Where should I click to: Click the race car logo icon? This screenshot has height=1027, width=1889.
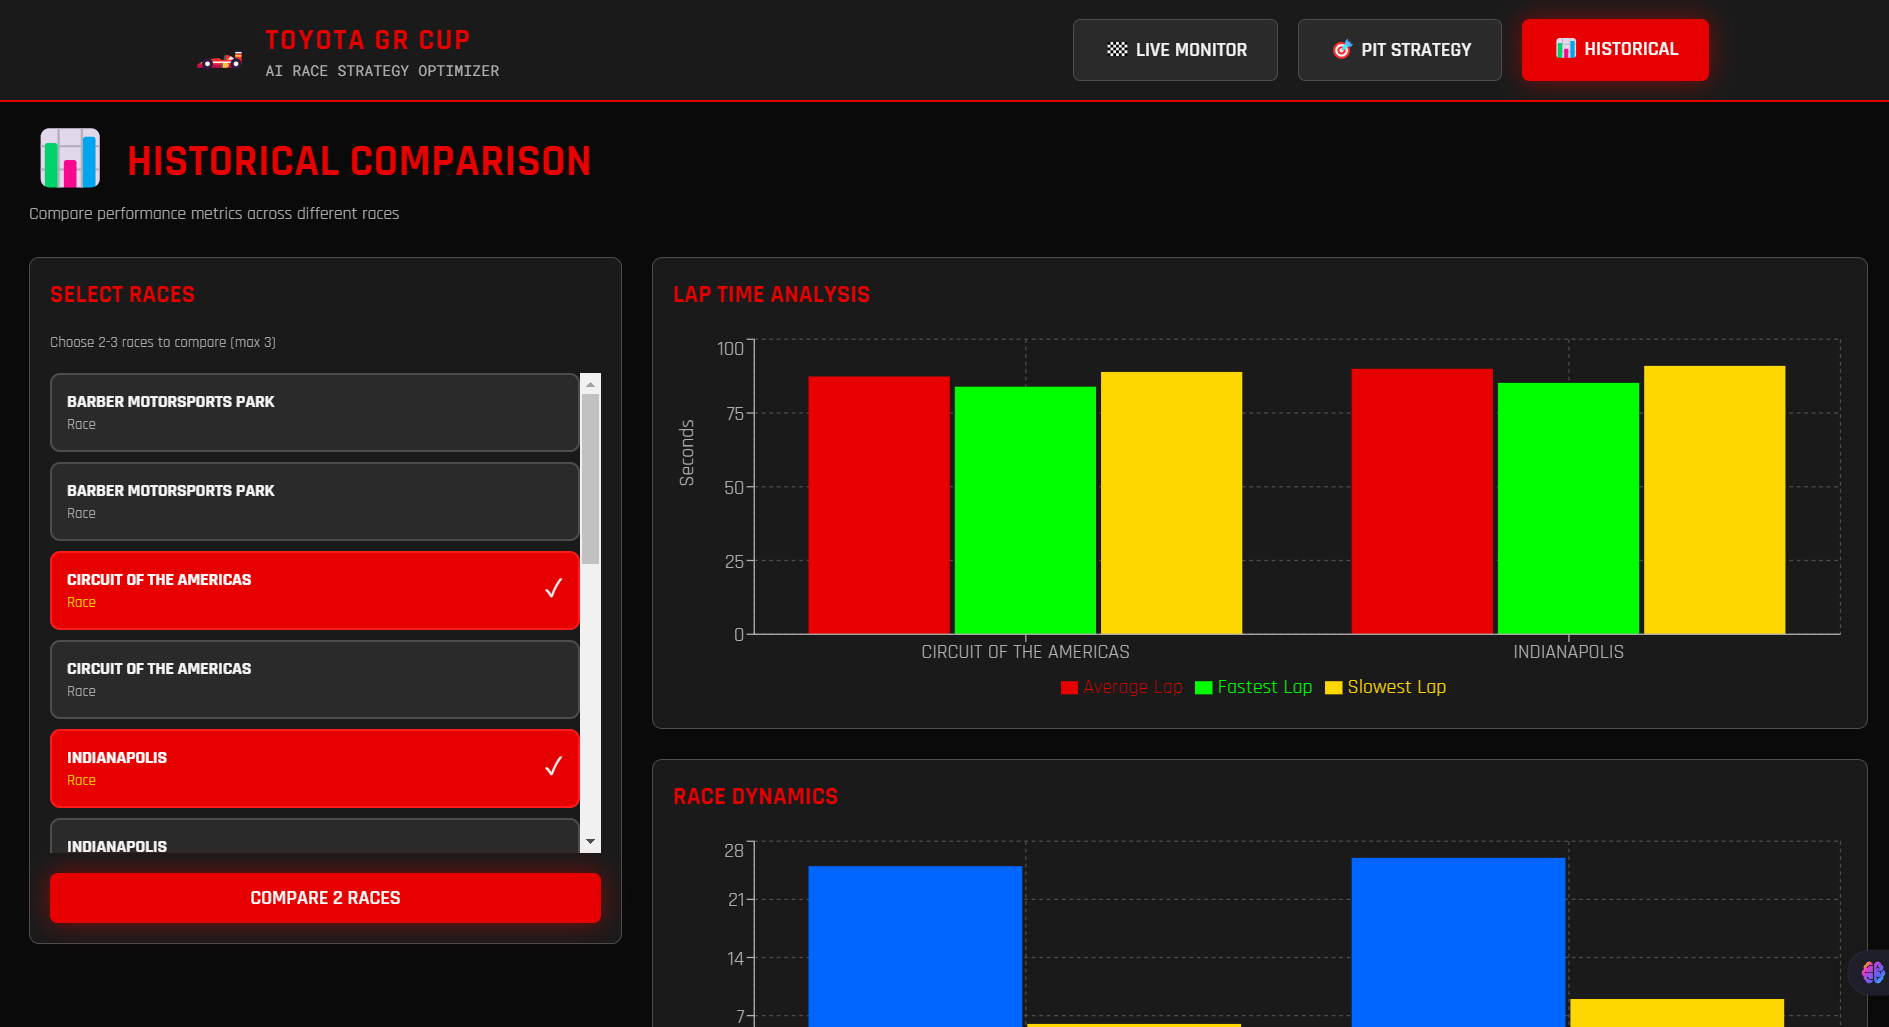(x=220, y=61)
